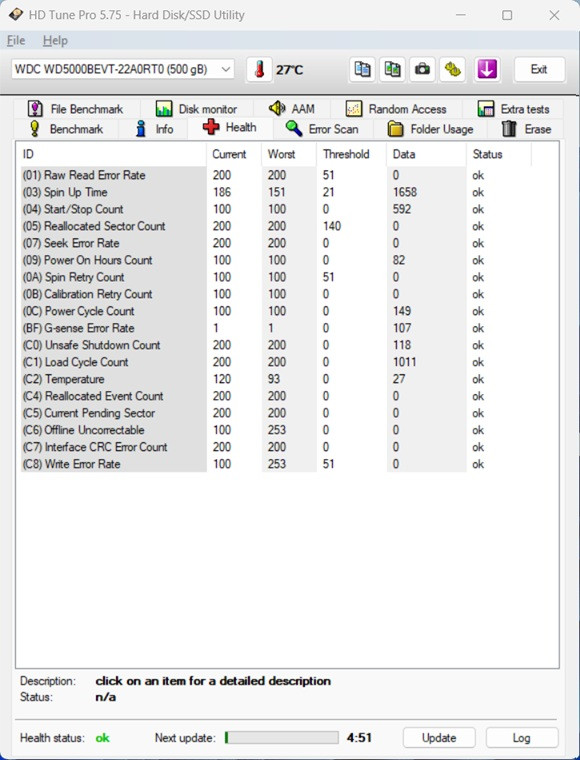The width and height of the screenshot is (580, 760).
Task: Click the thermometer temperature icon
Action: pos(259,70)
